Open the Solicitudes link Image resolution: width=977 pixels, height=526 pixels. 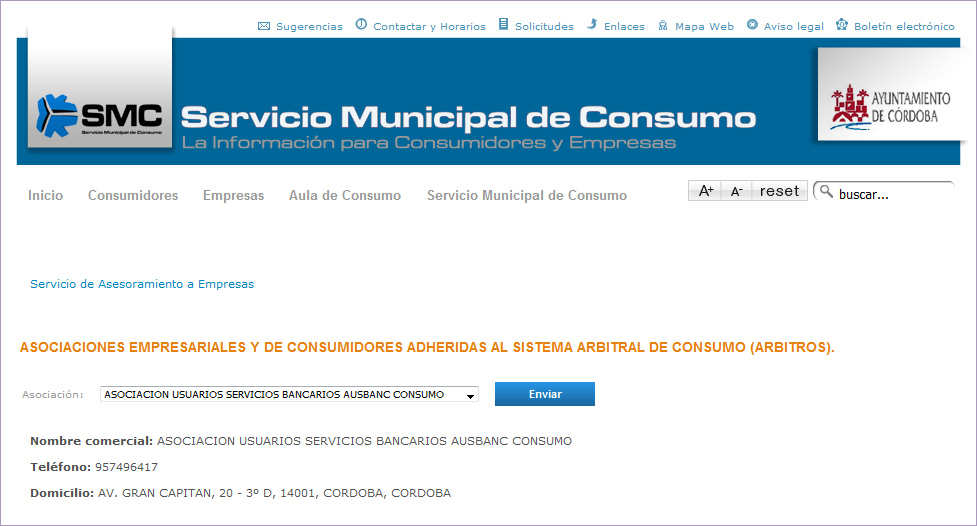(x=544, y=27)
